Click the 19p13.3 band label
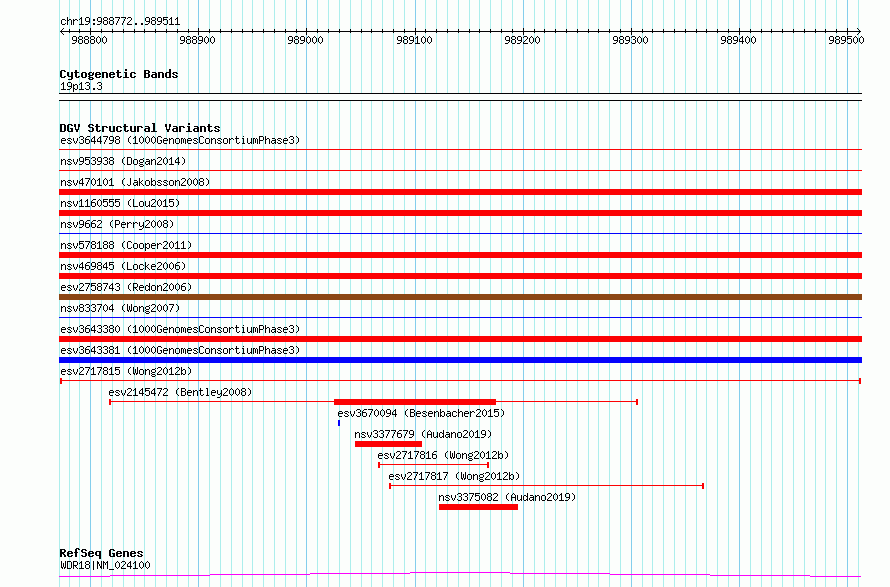Image resolution: width=890 pixels, height=587 pixels. pyautogui.click(x=81, y=86)
